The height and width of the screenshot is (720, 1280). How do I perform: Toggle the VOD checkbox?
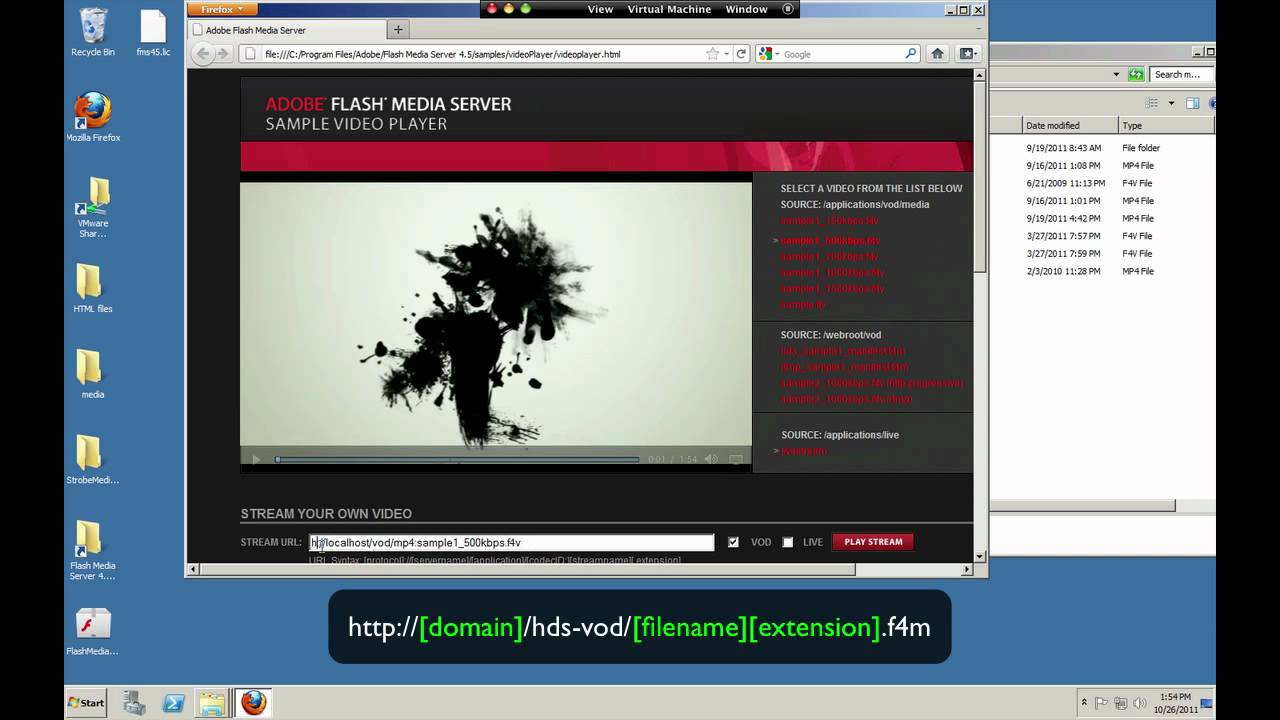(733, 542)
